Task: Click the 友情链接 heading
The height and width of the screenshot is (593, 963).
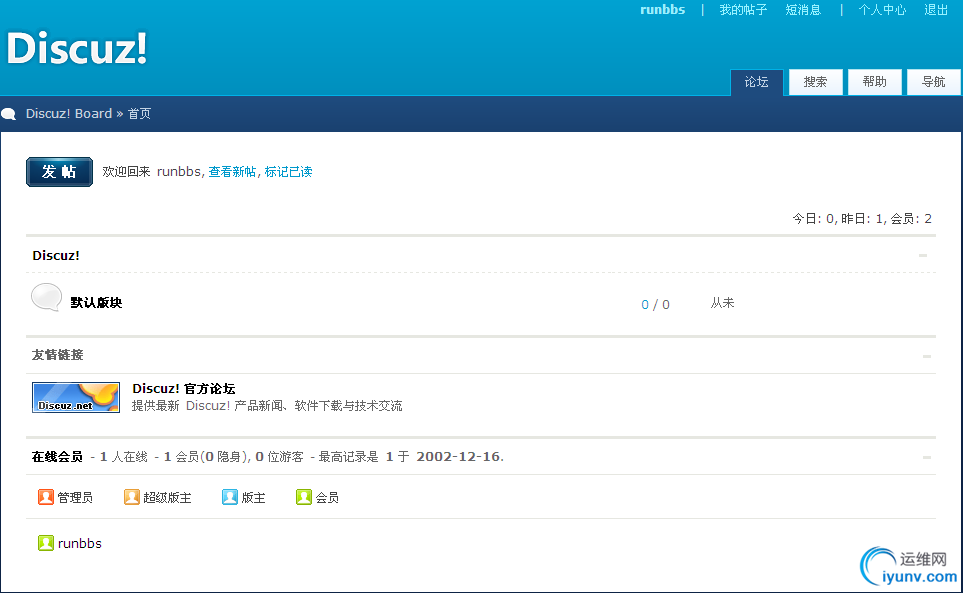Action: point(57,355)
